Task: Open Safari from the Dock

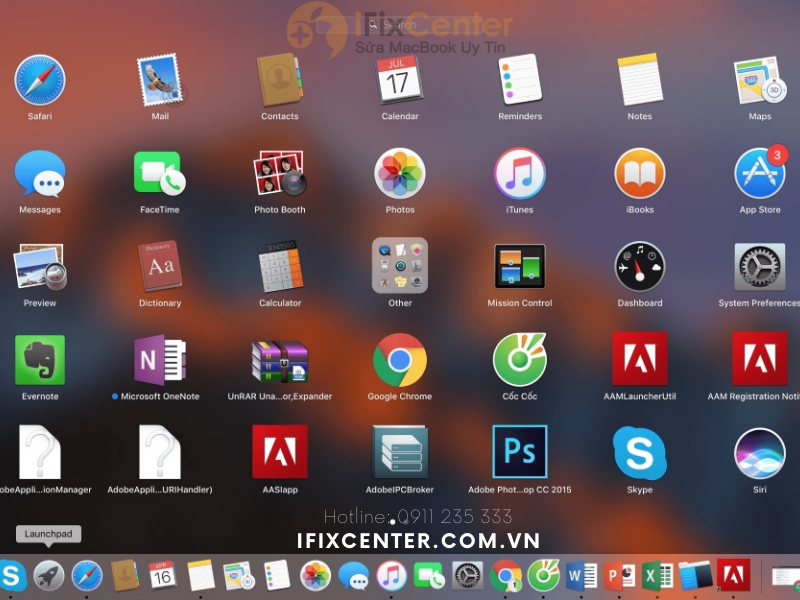Action: [87, 576]
